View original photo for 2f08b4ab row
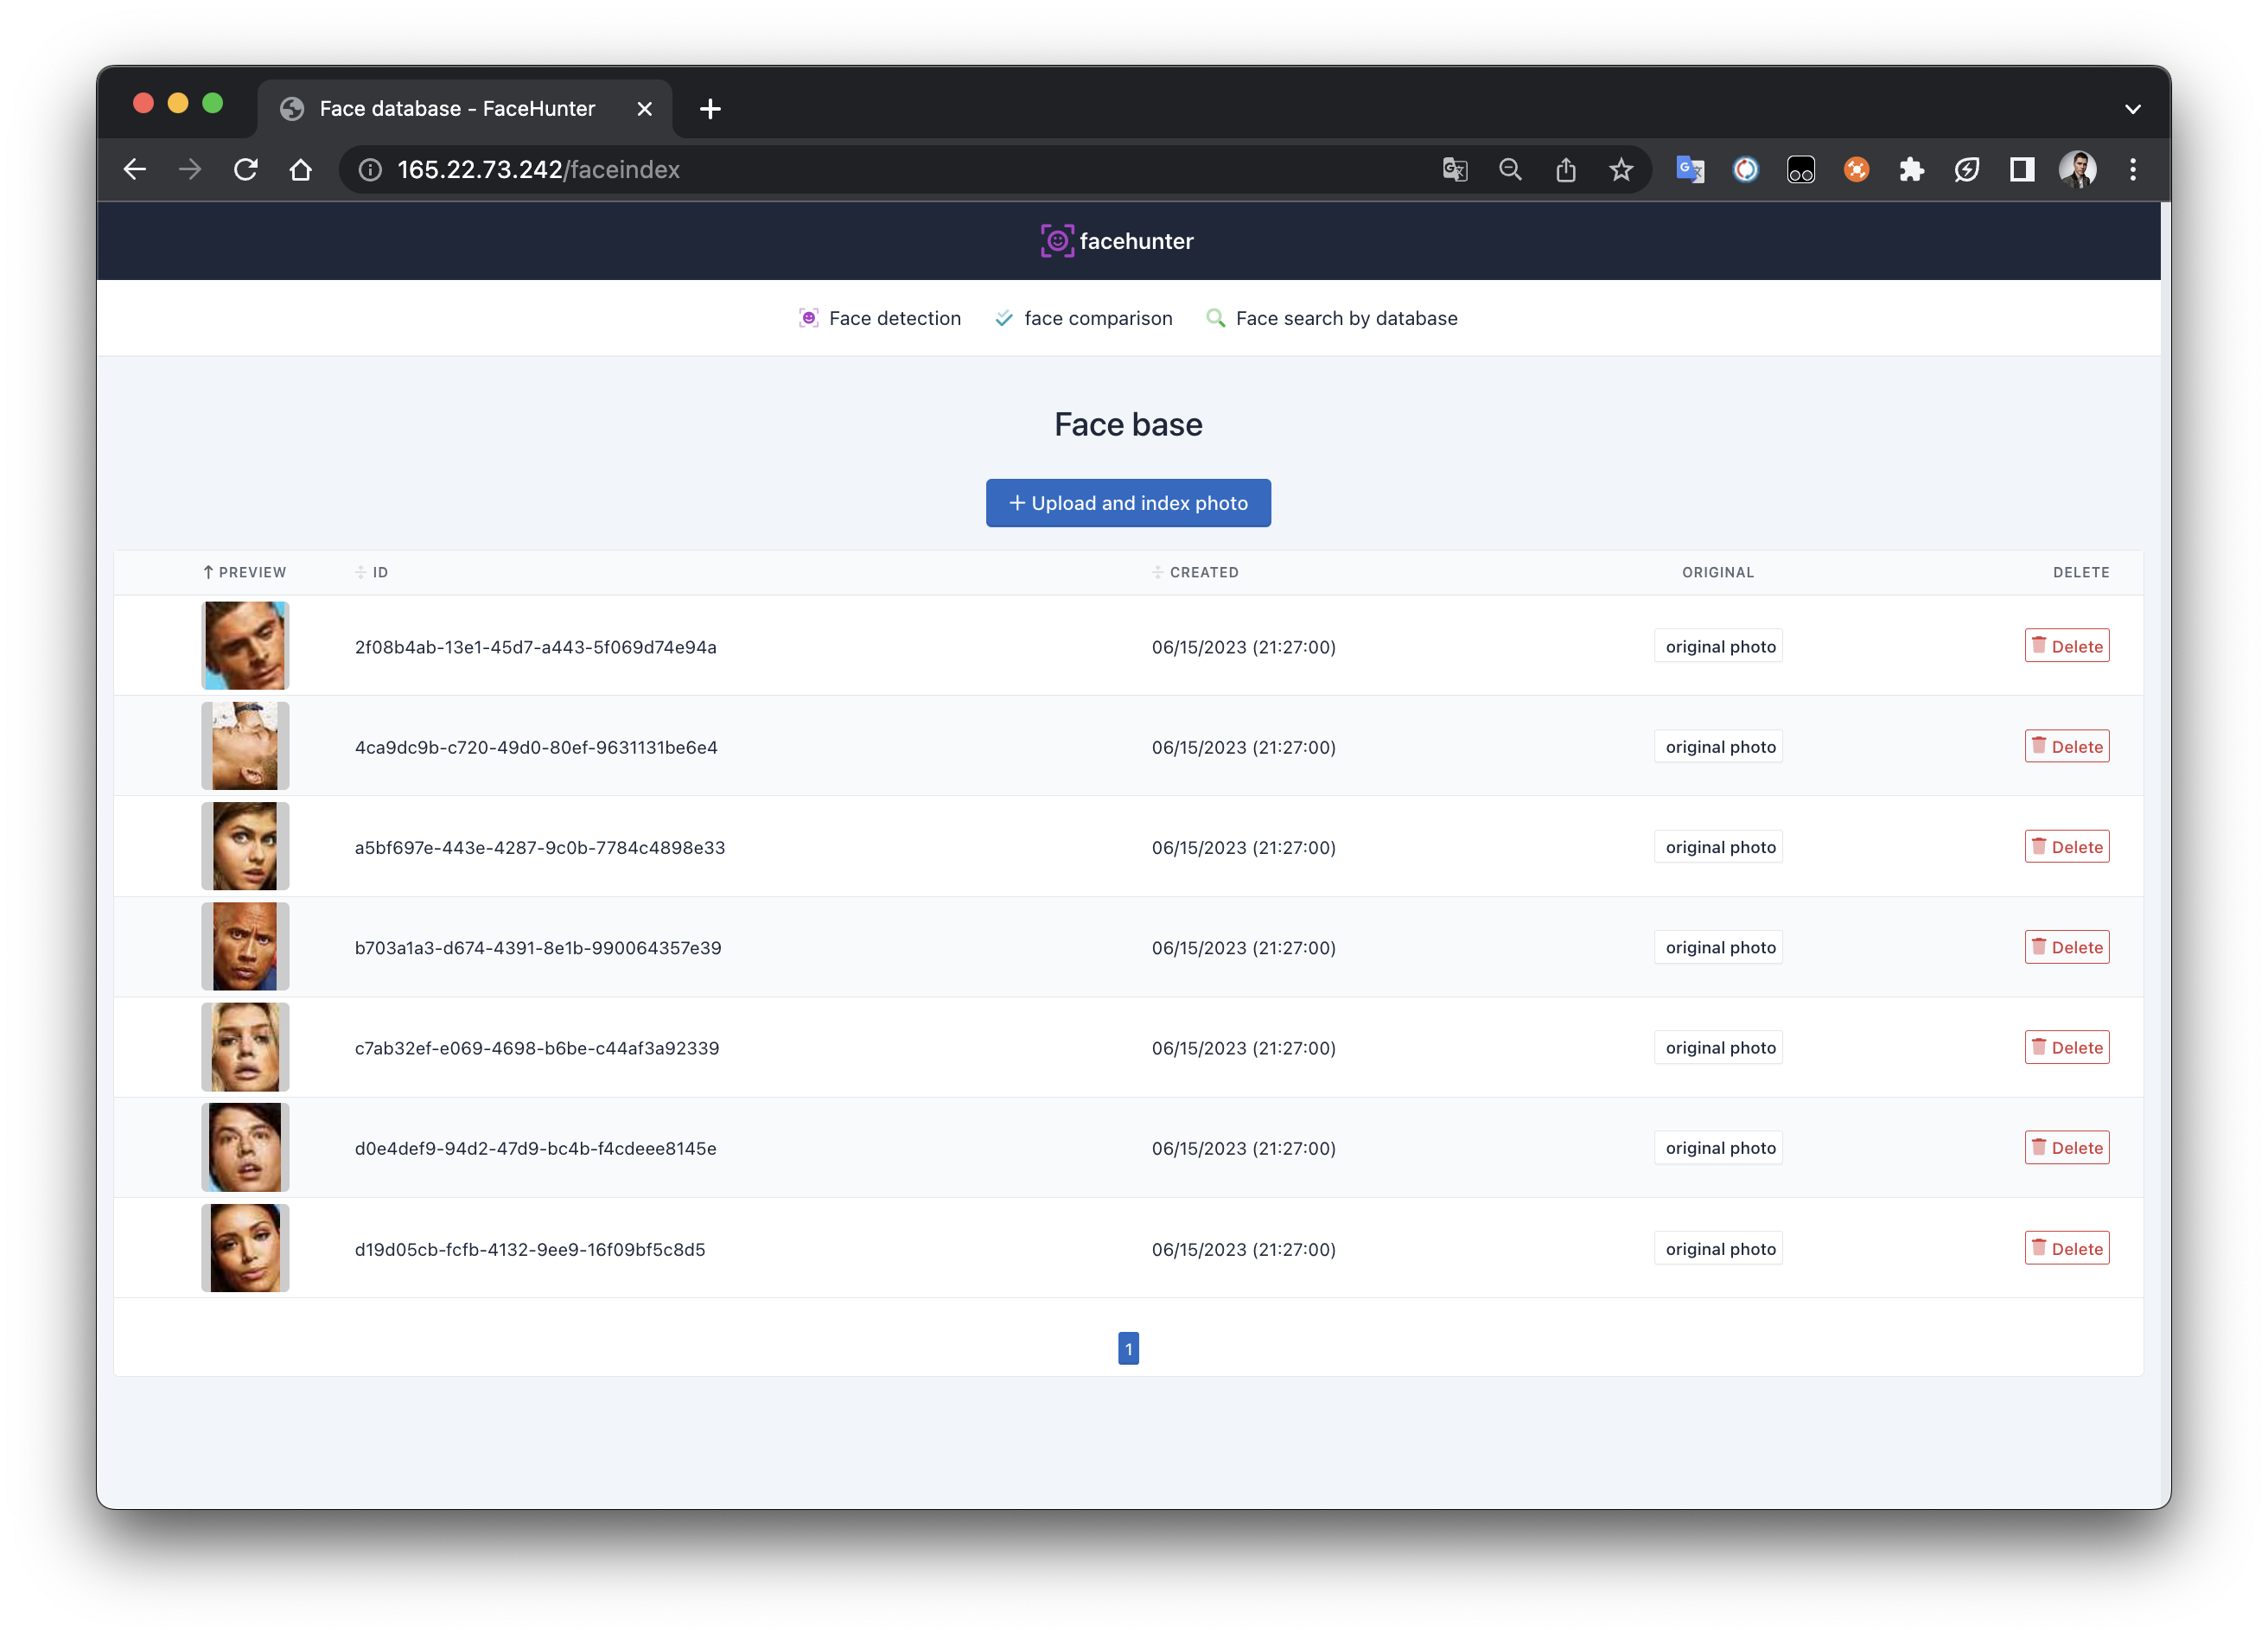The width and height of the screenshot is (2268, 1637). 1719,646
